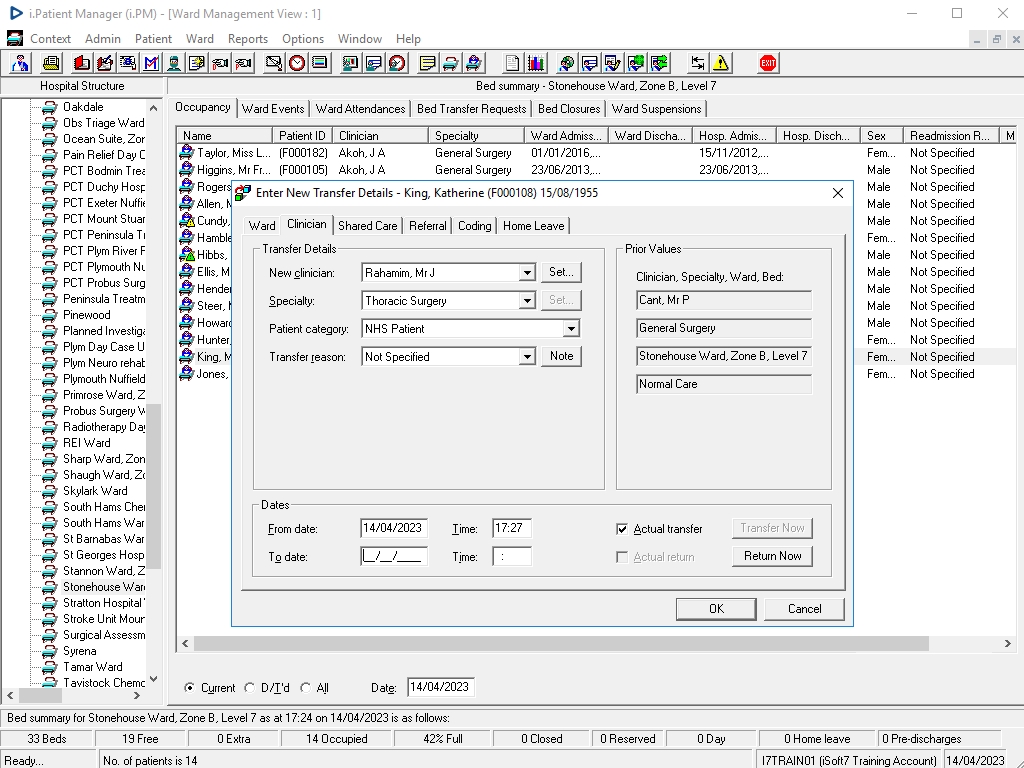This screenshot has width=1024, height=768.
Task: Click the hospital structure tree scroll-up arrow
Action: pos(153,108)
